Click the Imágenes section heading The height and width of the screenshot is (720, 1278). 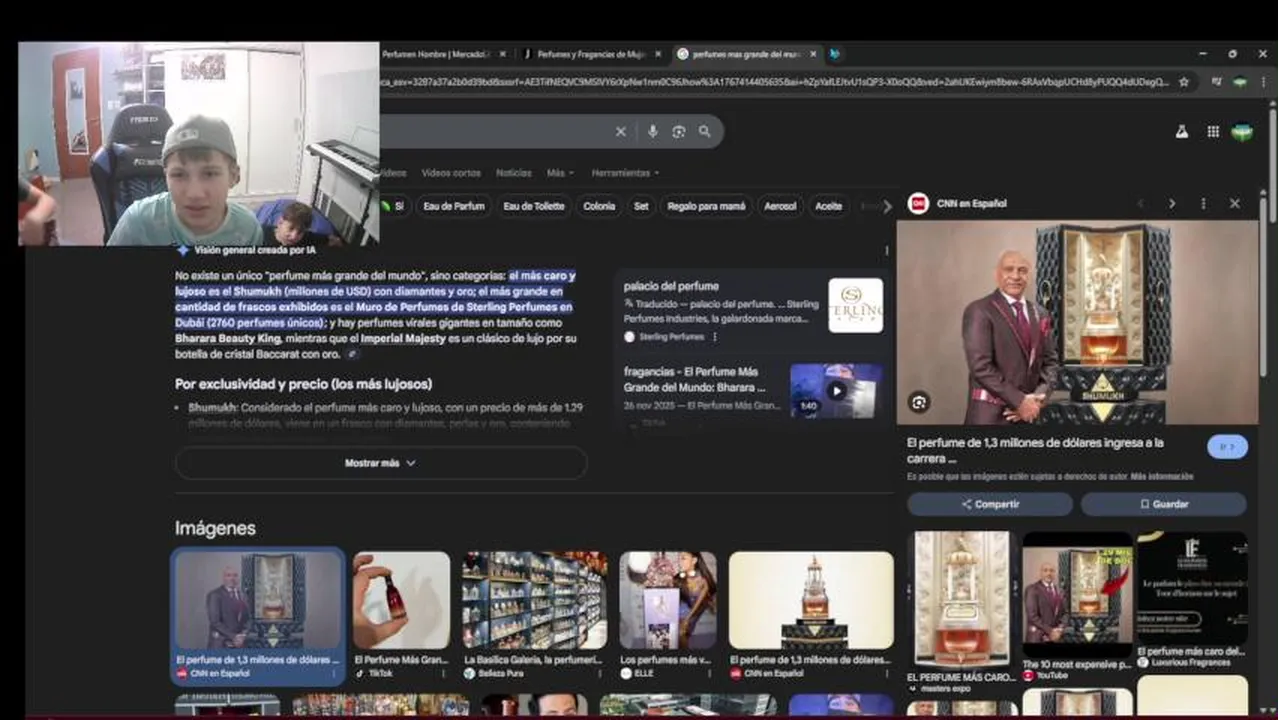215,528
